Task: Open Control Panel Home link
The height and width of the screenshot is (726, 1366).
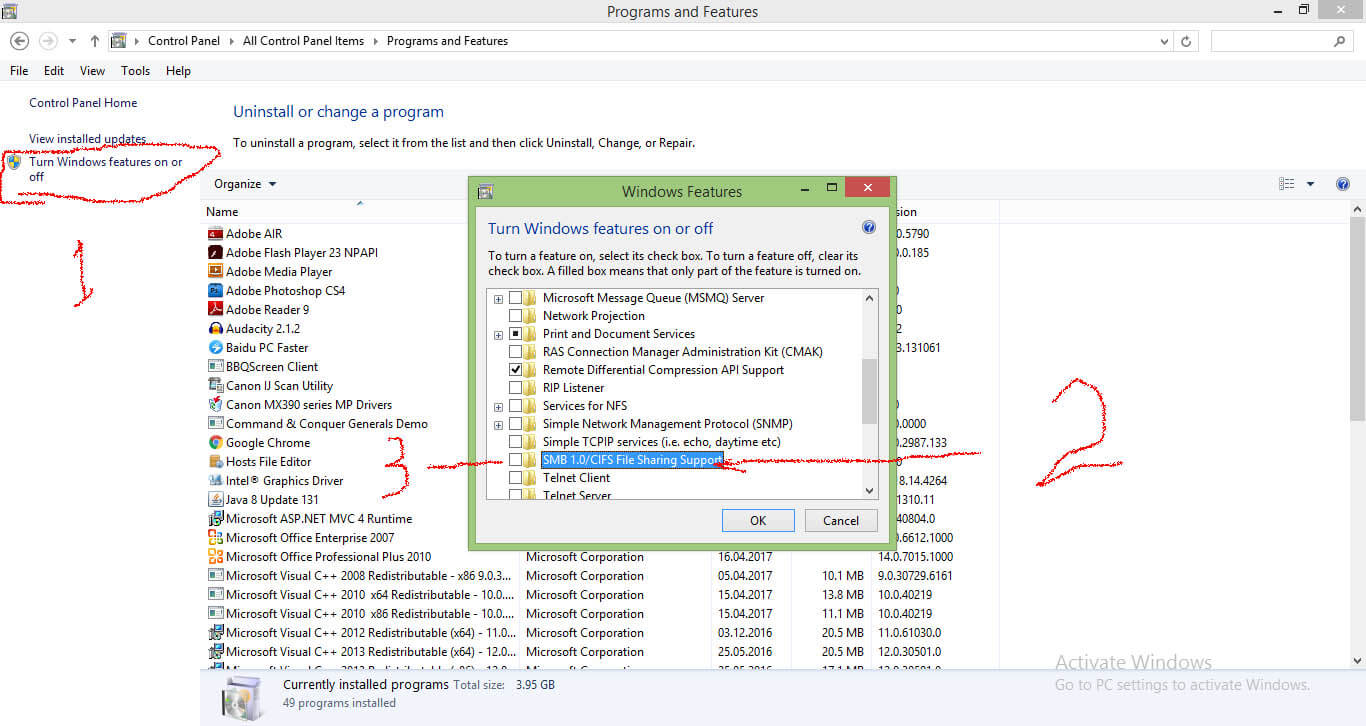Action: (83, 103)
